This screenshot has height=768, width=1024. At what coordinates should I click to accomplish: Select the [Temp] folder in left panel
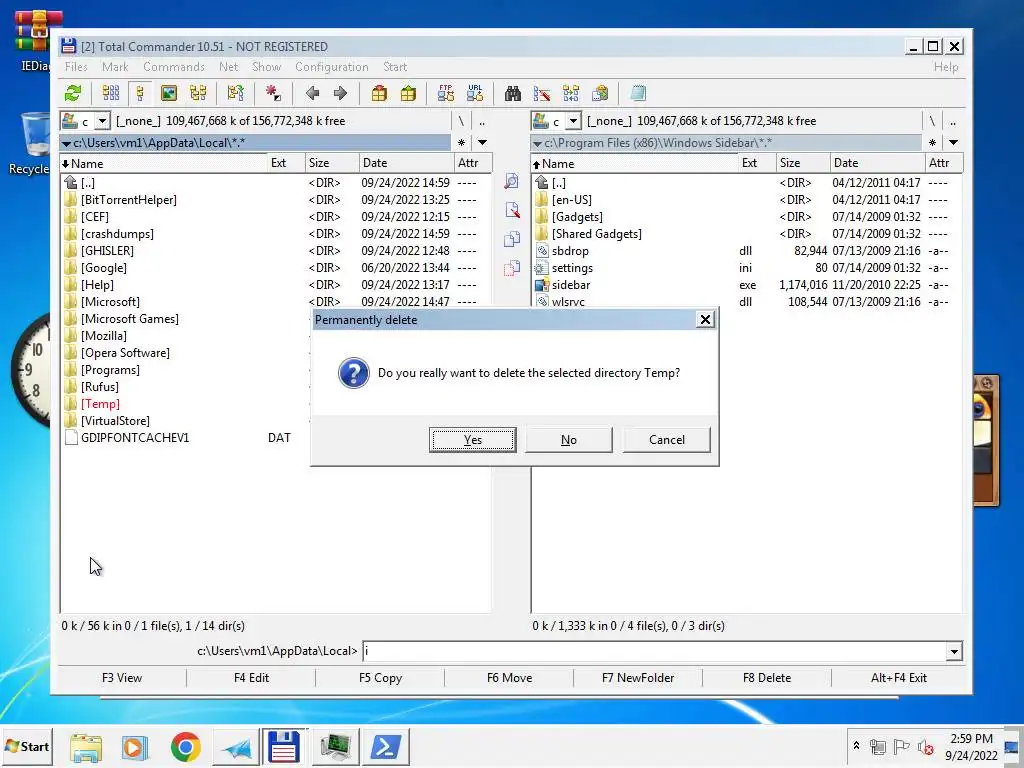pyautogui.click(x=100, y=404)
